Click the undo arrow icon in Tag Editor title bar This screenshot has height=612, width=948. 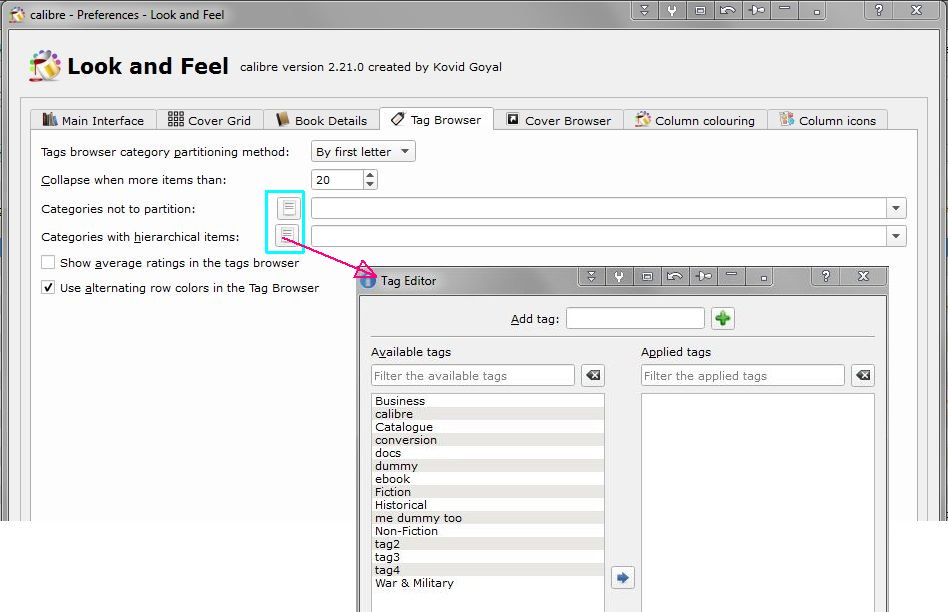(675, 276)
